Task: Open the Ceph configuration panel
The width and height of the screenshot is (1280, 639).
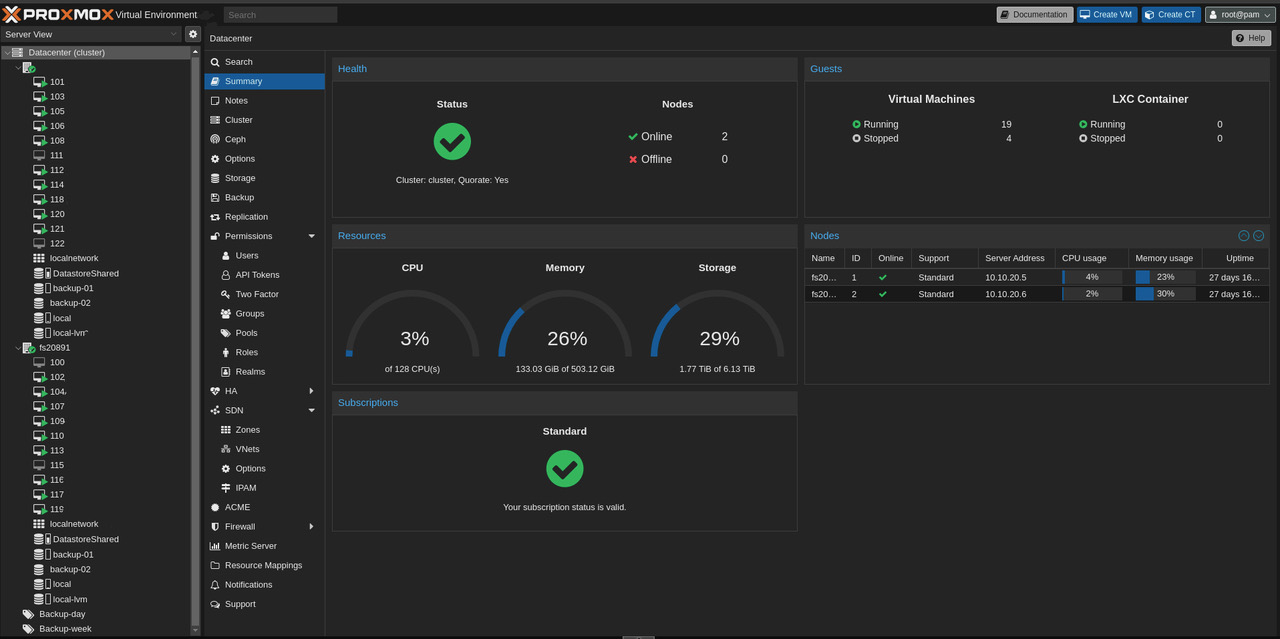Action: (238, 138)
